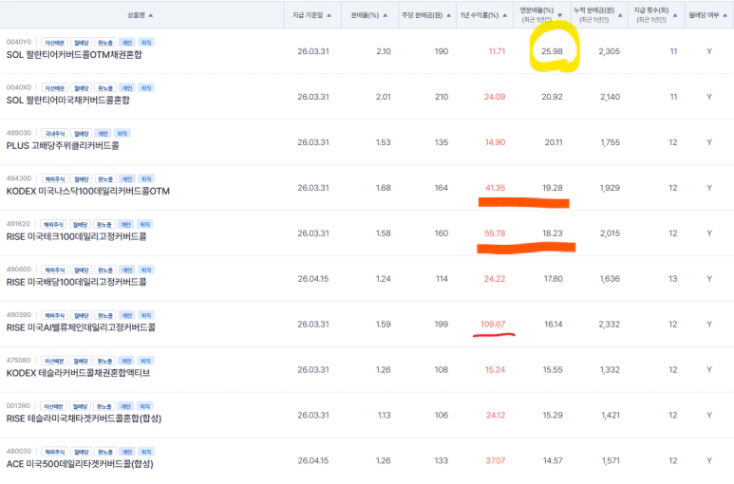The width and height of the screenshot is (734, 484).
Task: Select ticker code 489030
Action: click(19, 133)
